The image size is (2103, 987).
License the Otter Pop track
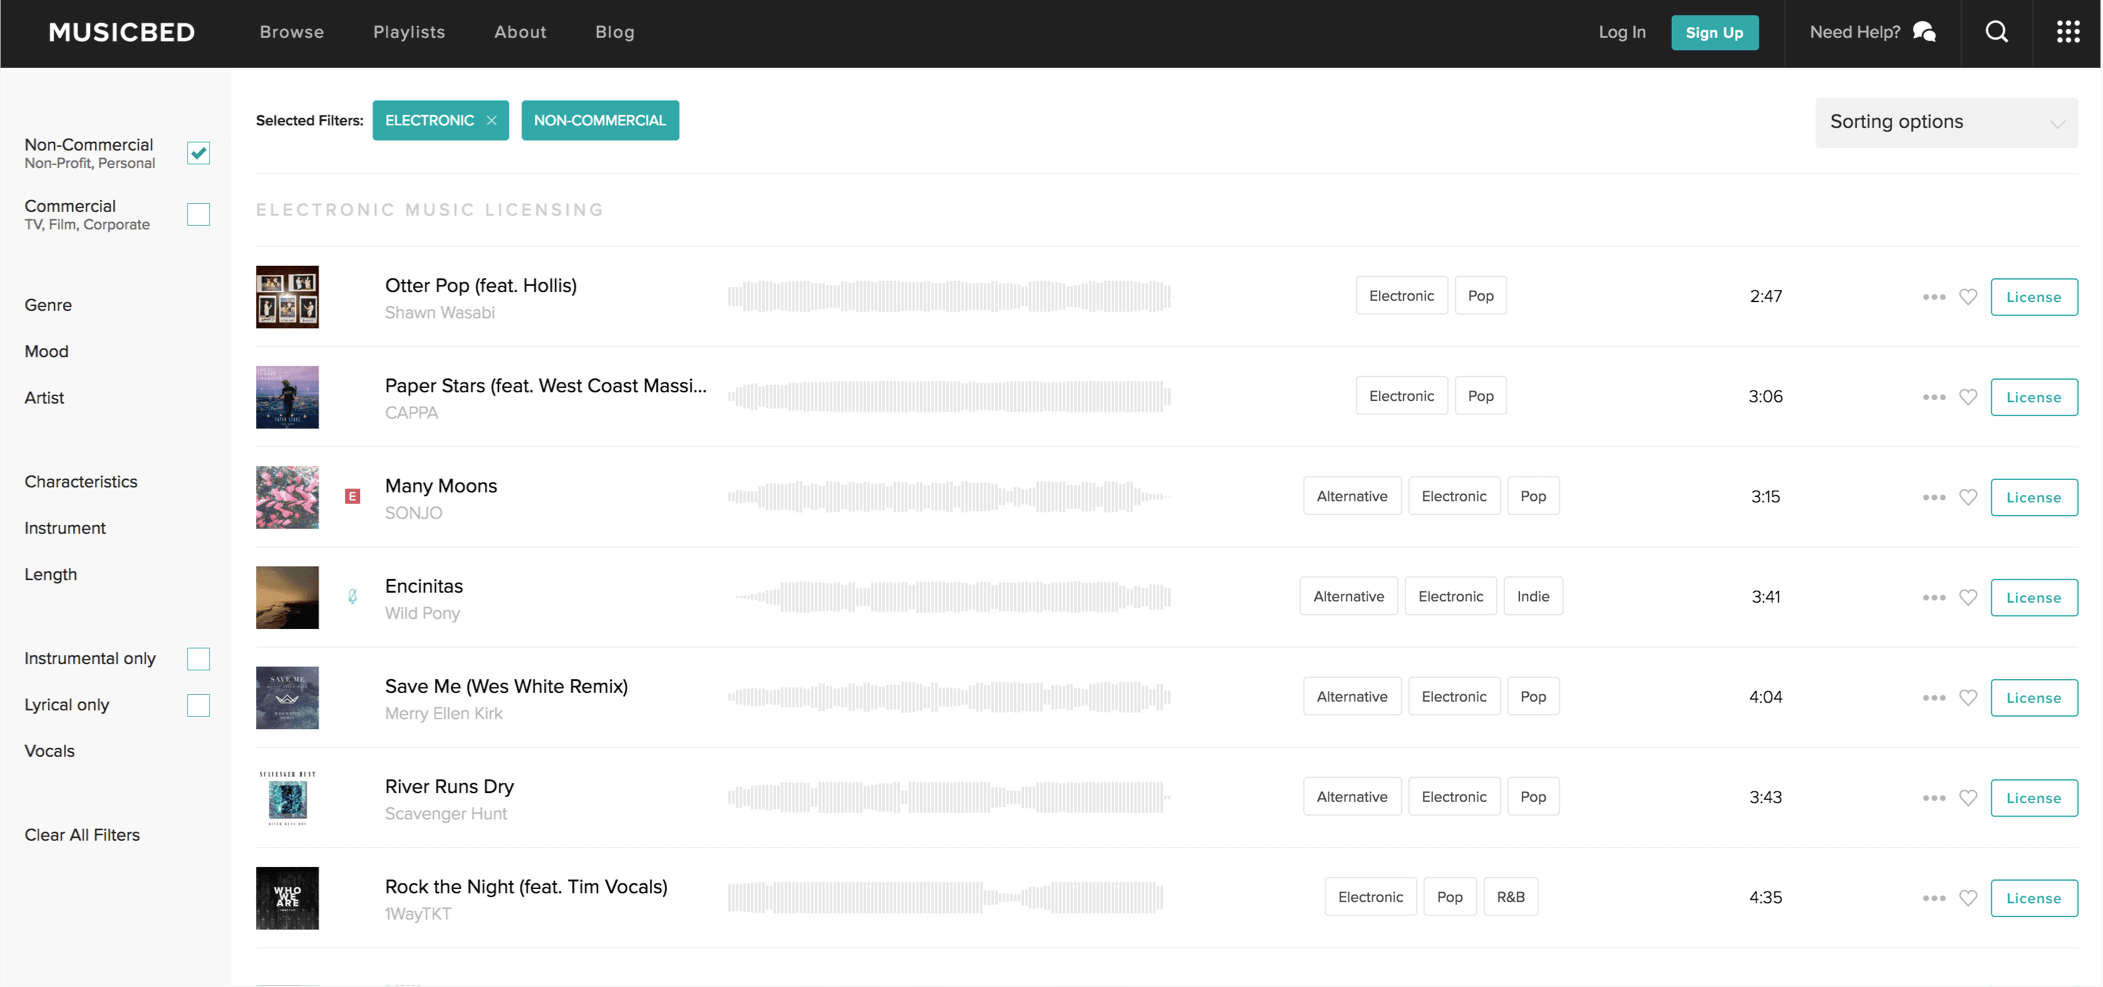[2034, 297]
